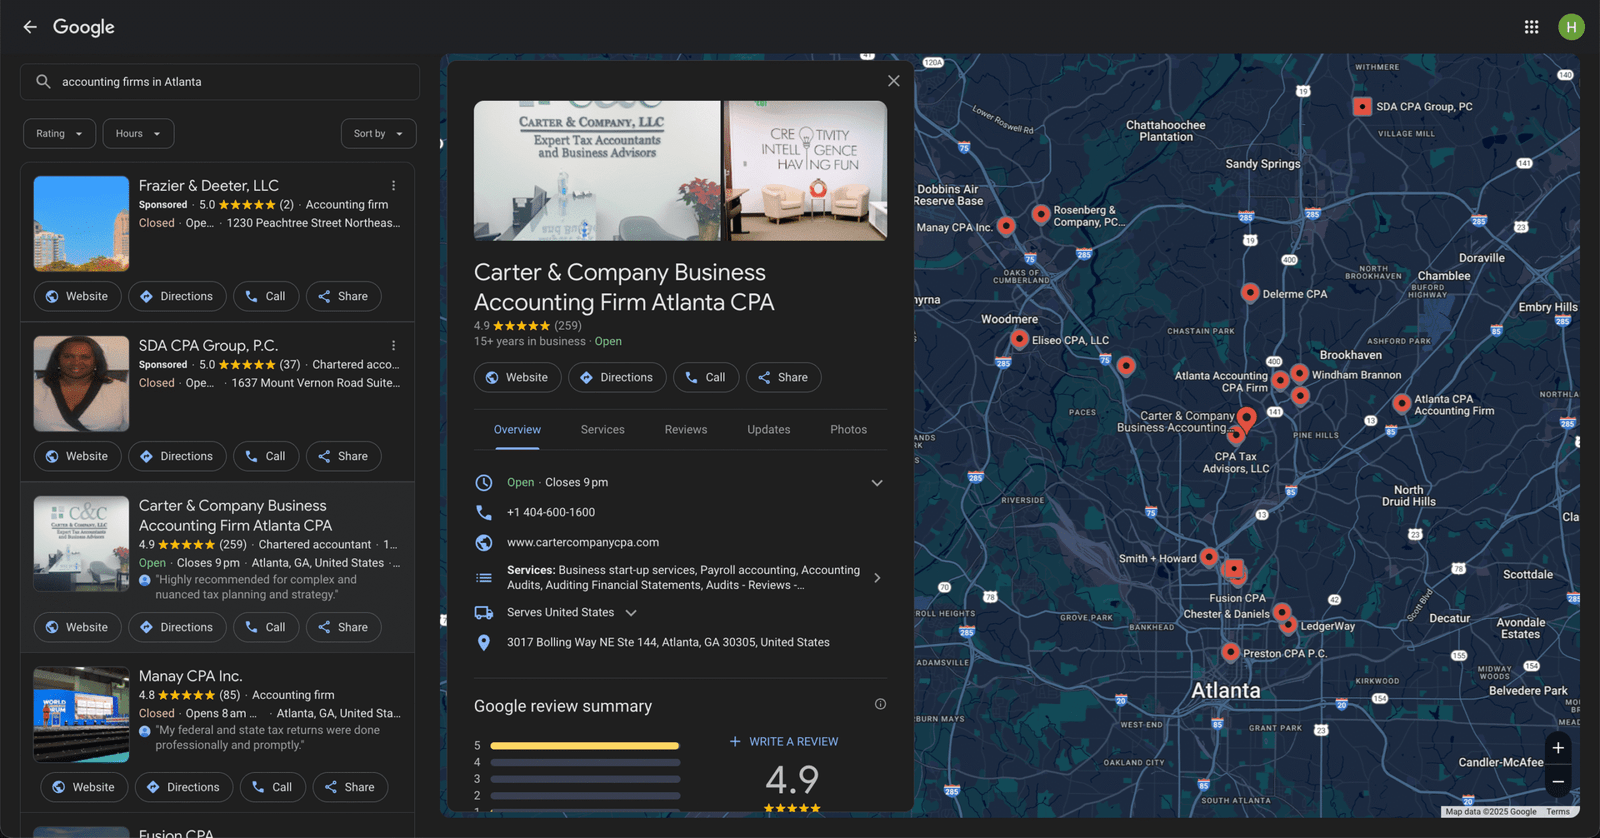
Task: Open the account avatar labeled H
Action: [x=1571, y=27]
